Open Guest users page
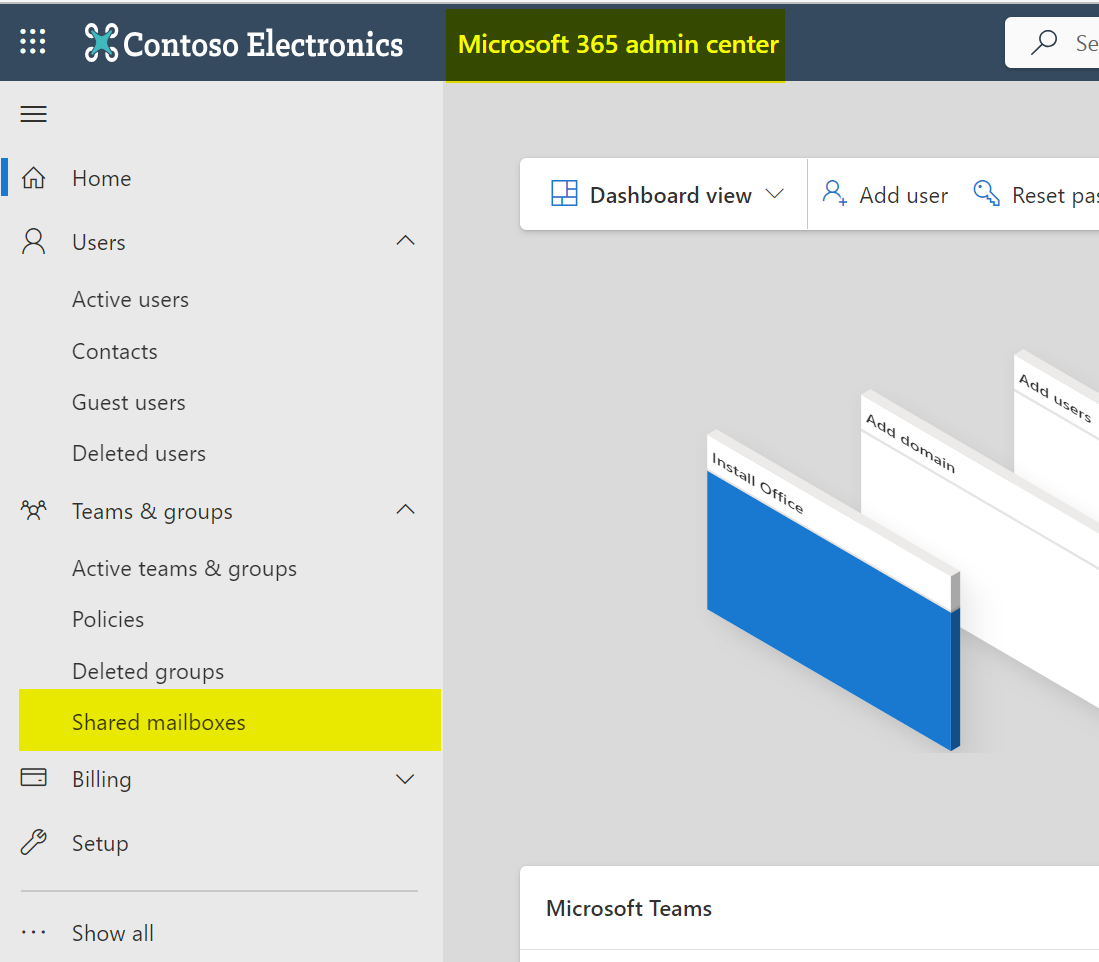This screenshot has width=1099, height=962. [x=129, y=403]
